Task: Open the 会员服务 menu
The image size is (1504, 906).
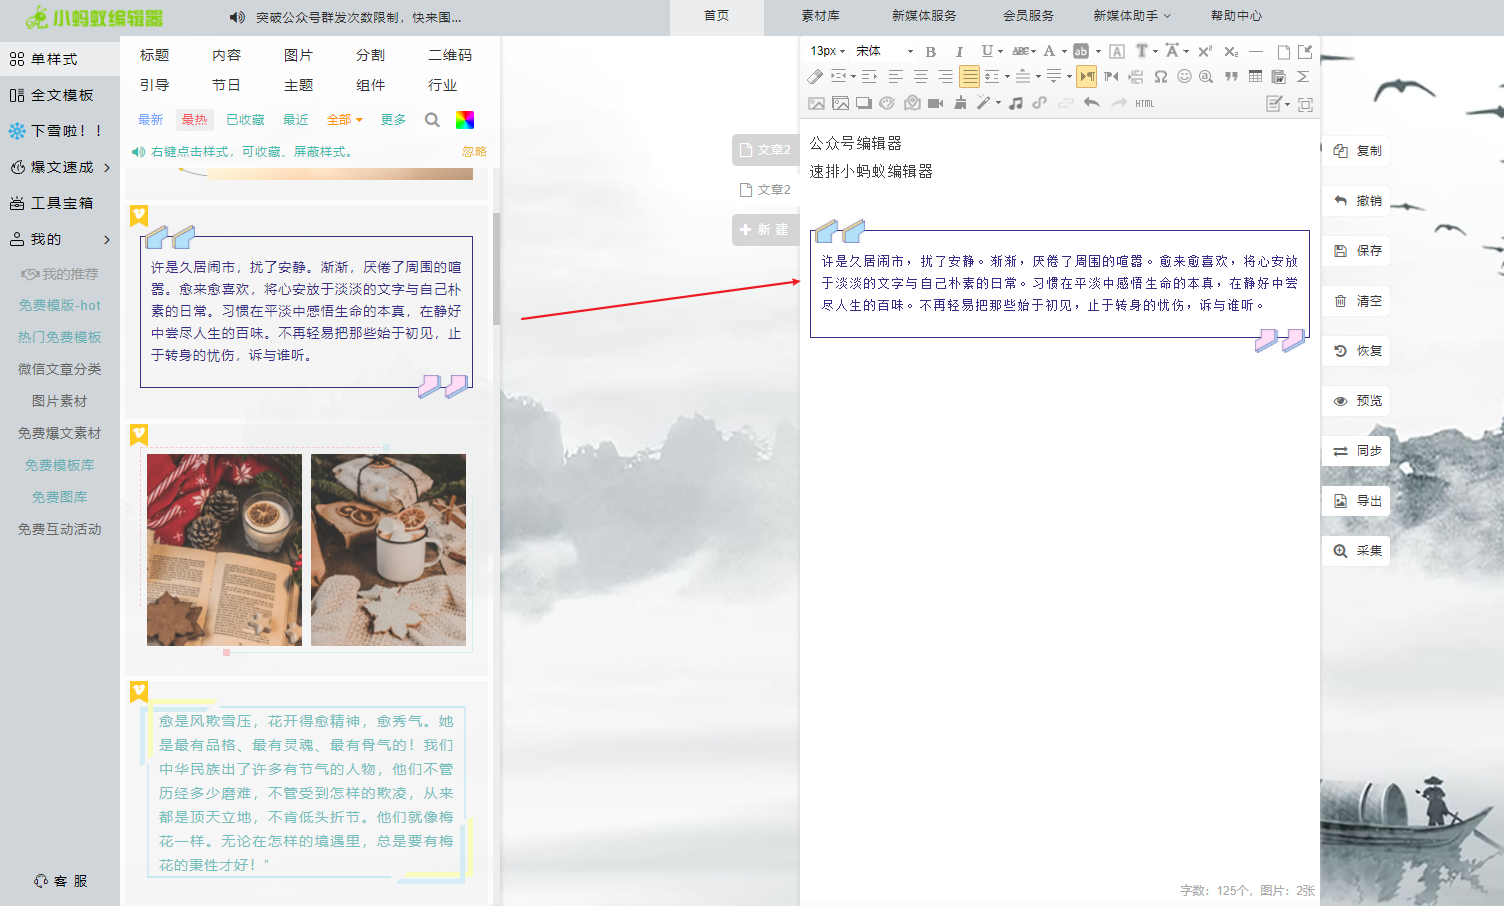Action: [1028, 16]
